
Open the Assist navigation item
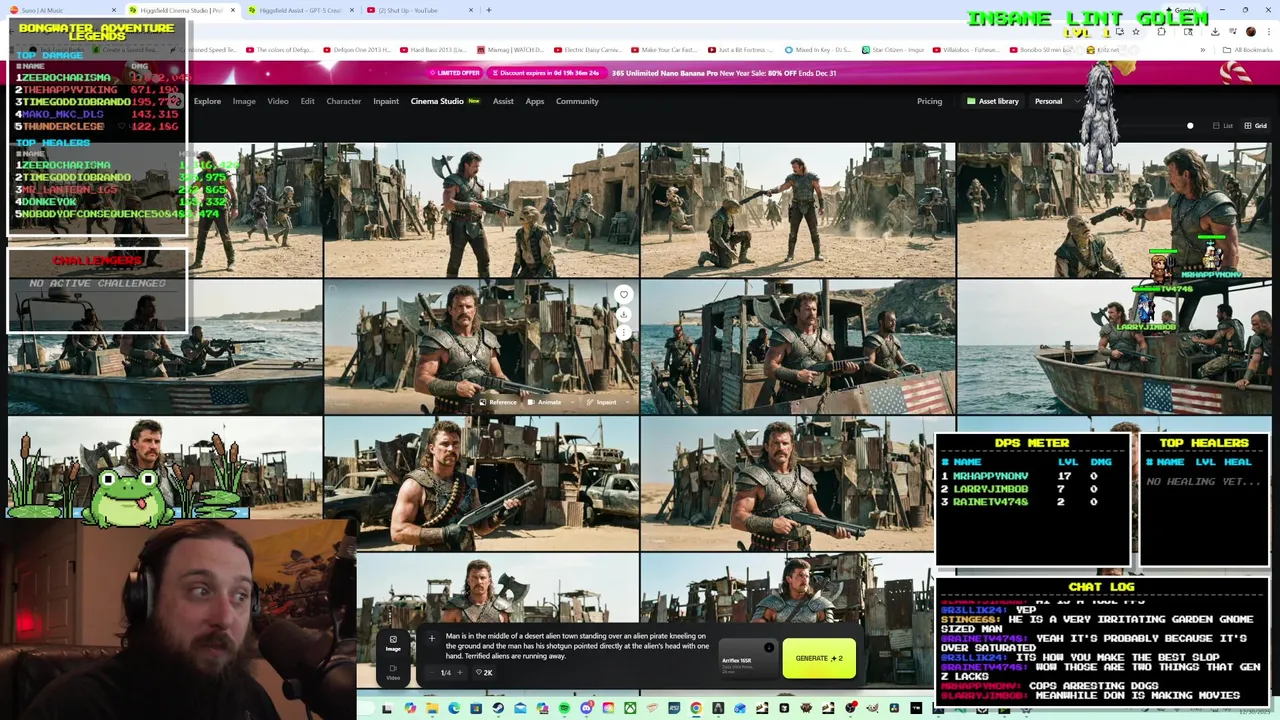[x=503, y=101]
